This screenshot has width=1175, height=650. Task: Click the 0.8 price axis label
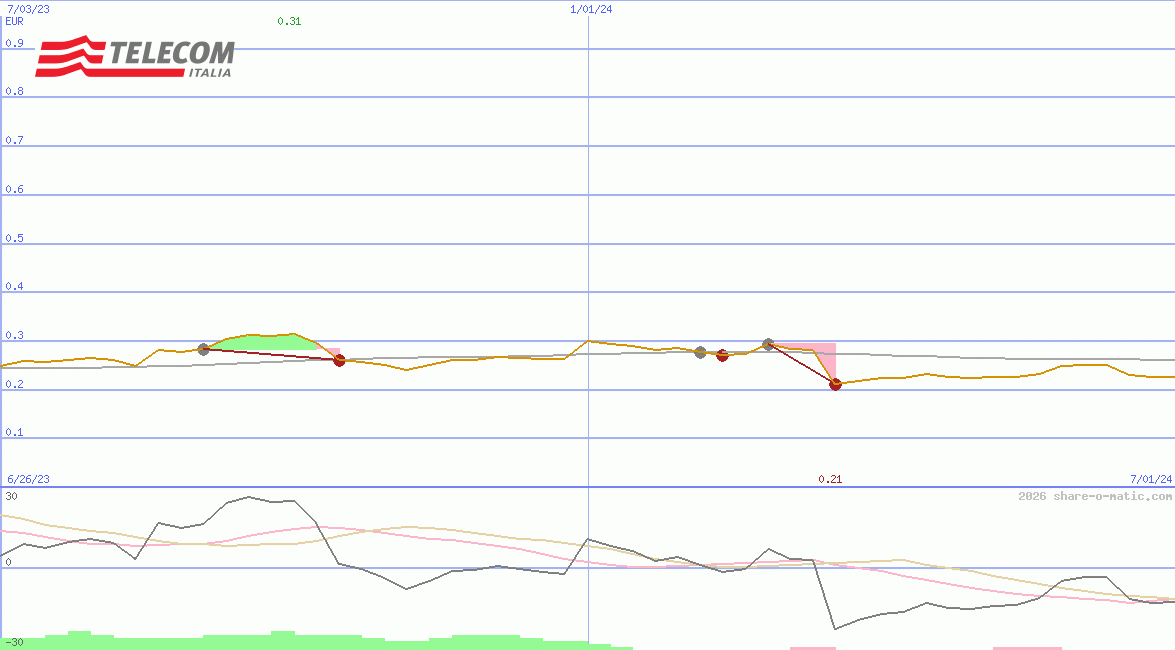[x=14, y=91]
